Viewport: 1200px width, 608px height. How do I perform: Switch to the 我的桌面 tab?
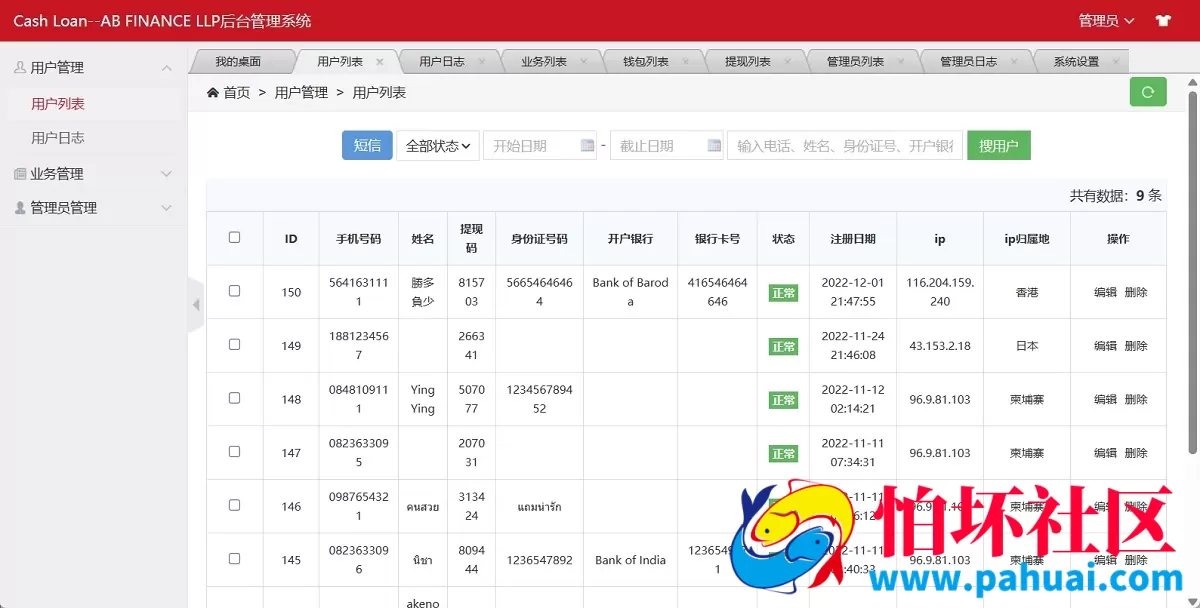[238, 61]
